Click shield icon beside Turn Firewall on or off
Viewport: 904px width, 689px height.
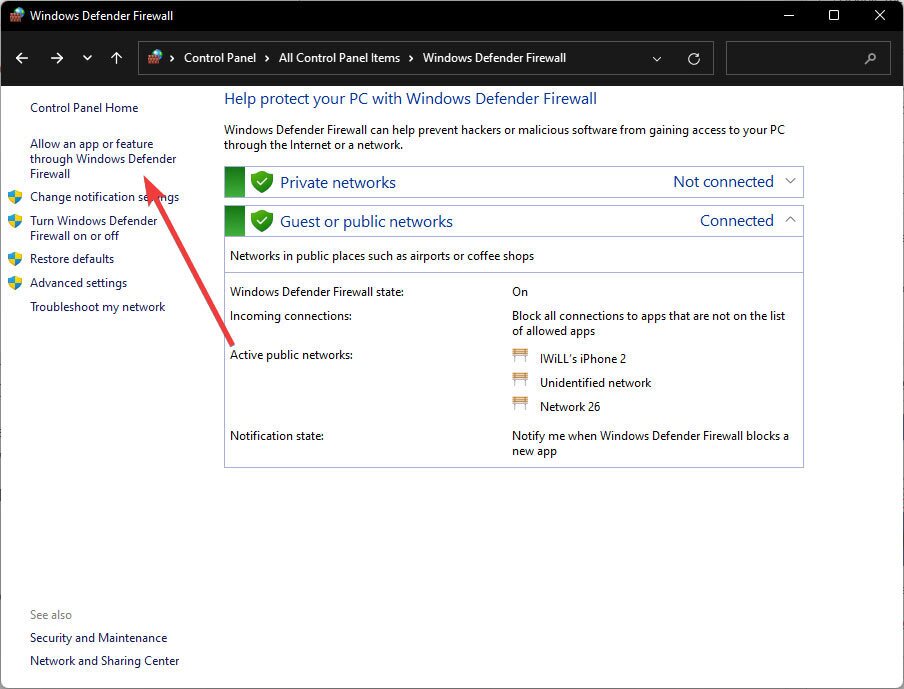pos(15,221)
